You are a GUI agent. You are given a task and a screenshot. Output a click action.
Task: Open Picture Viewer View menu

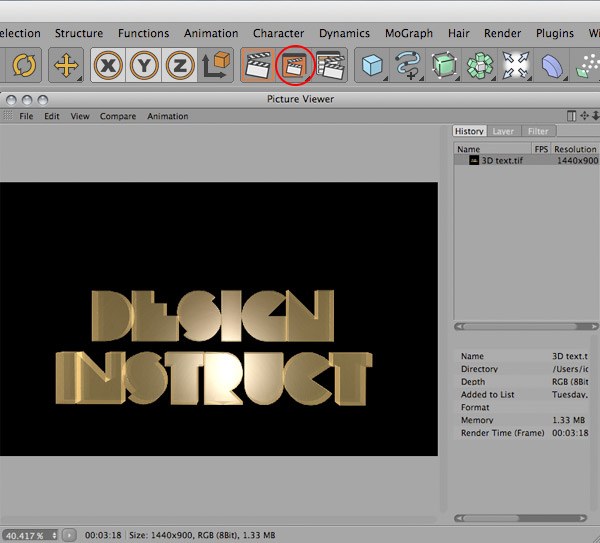coord(80,116)
